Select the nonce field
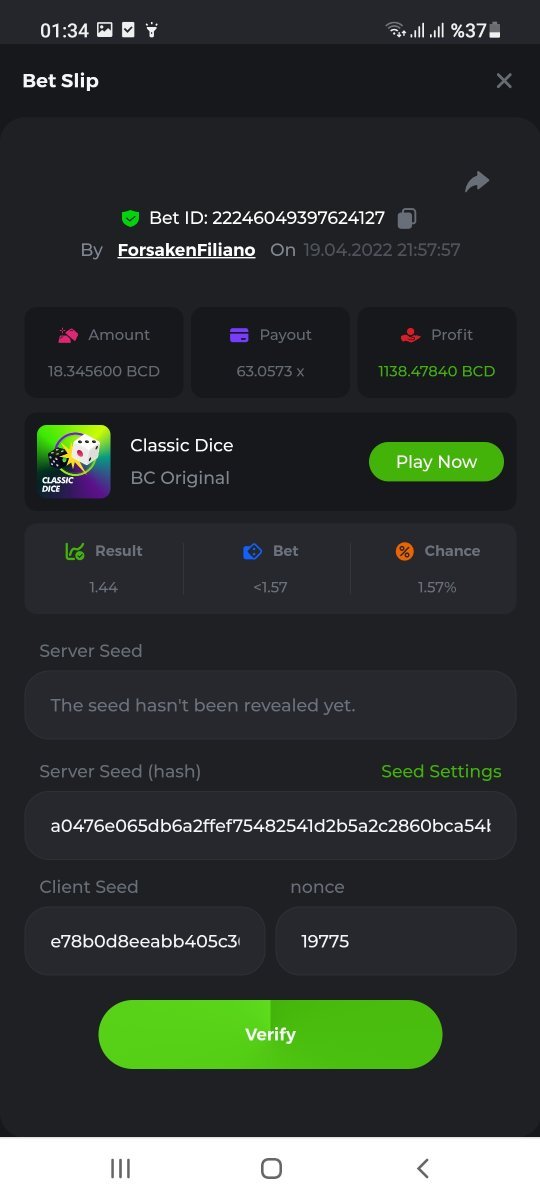This screenshot has height=1200, width=540. (x=396, y=941)
